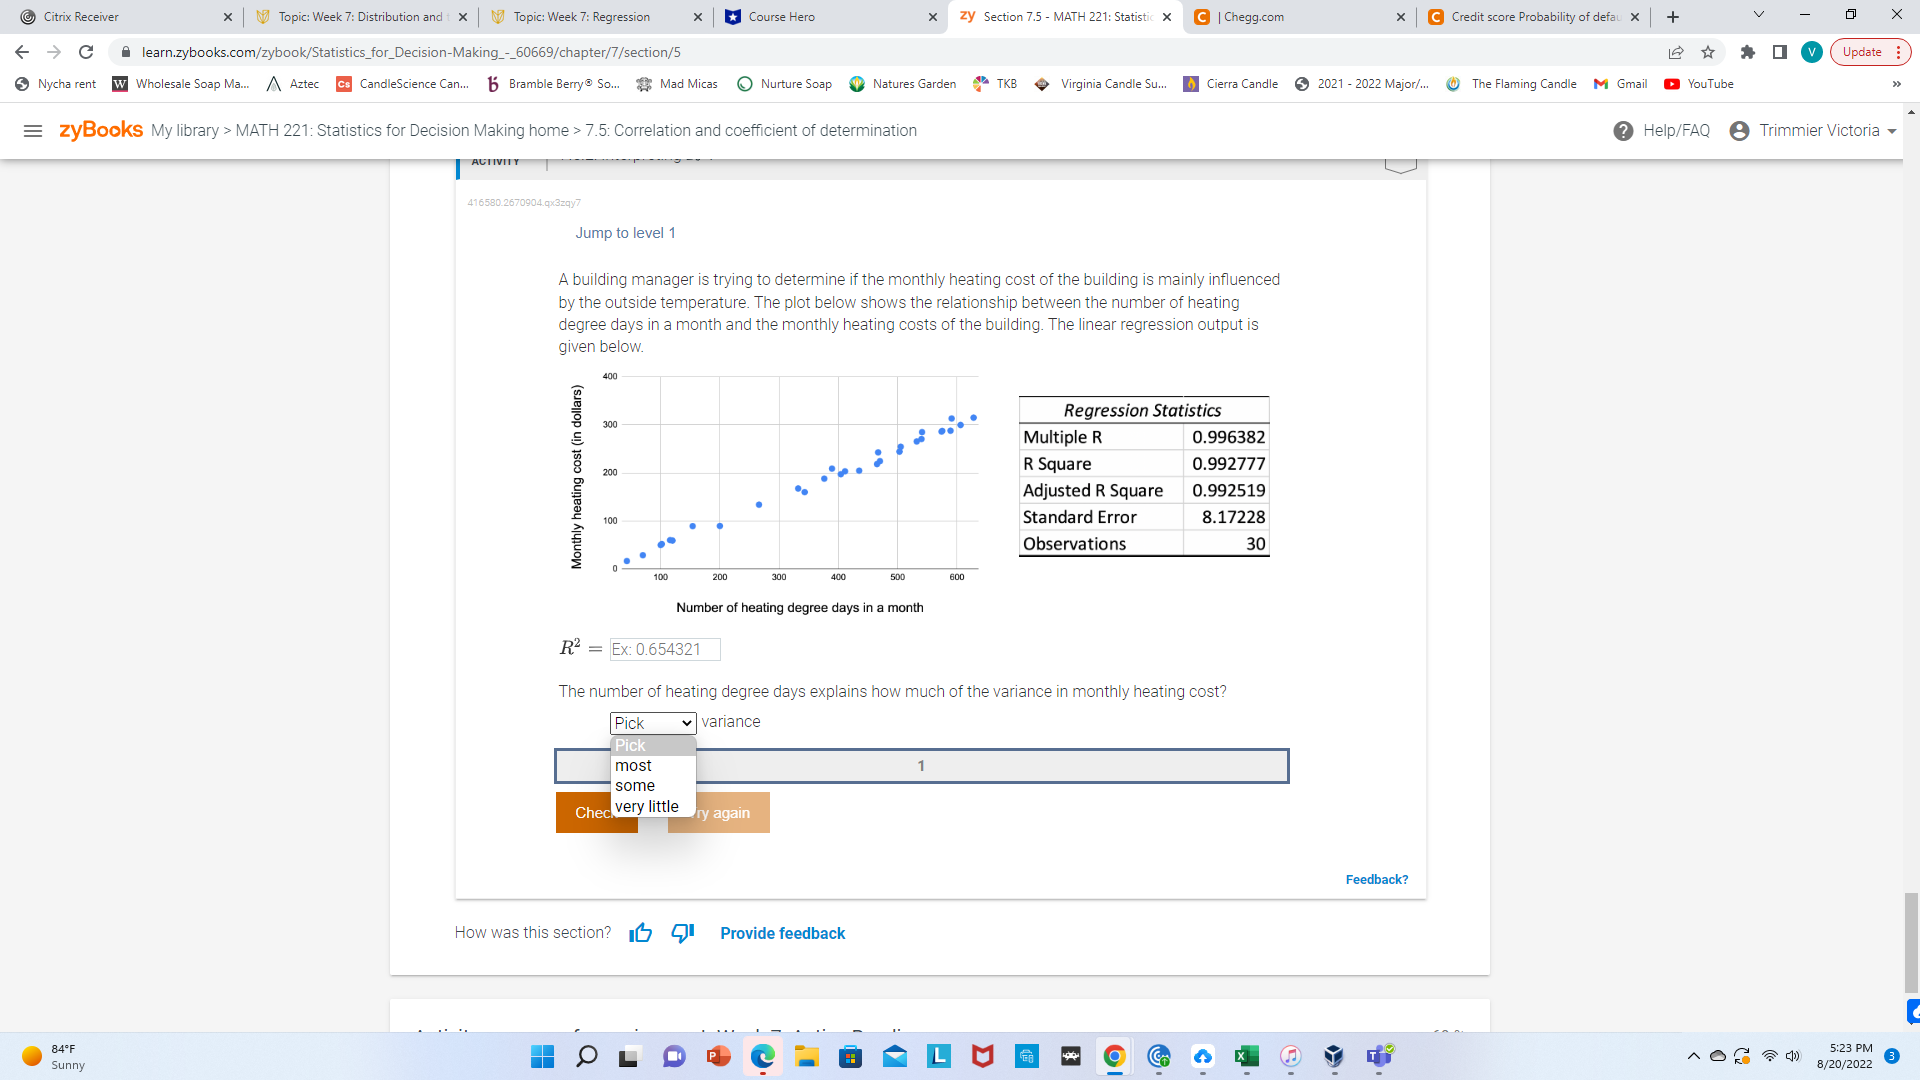
Task: Launch Excel from the taskbar
Action: pyautogui.click(x=1246, y=1057)
